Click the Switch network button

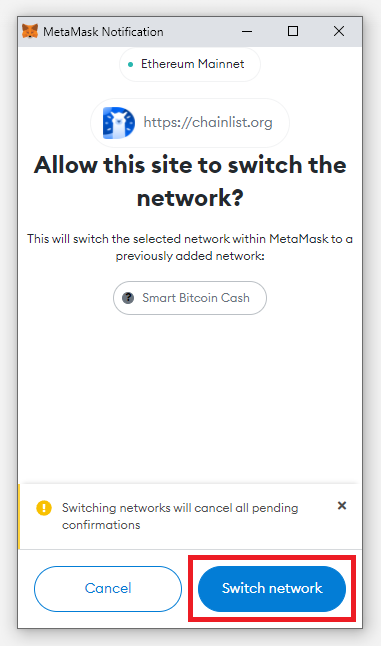click(x=272, y=588)
